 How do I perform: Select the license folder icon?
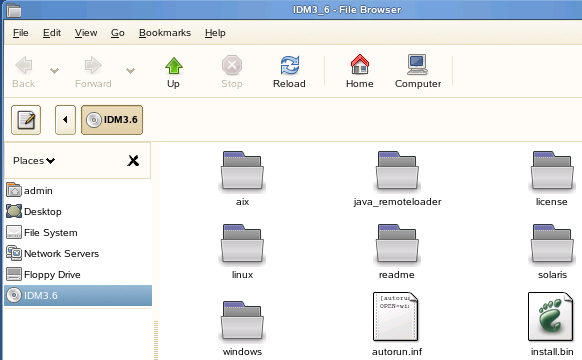[552, 171]
